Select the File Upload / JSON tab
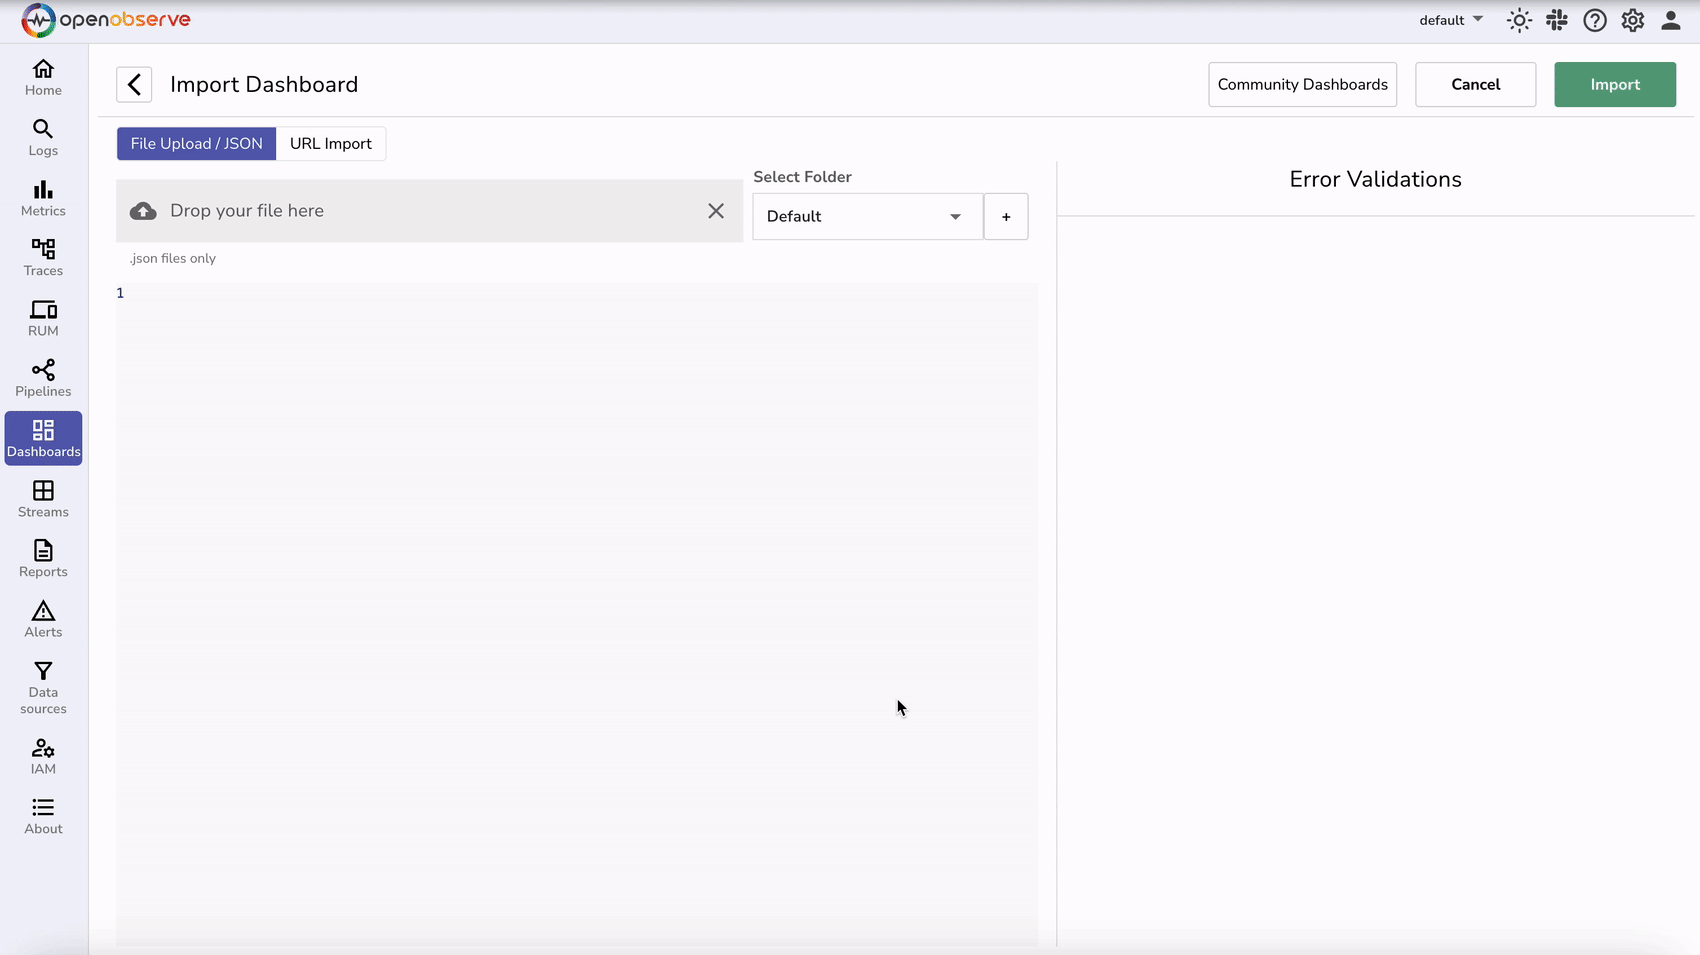 [x=196, y=143]
